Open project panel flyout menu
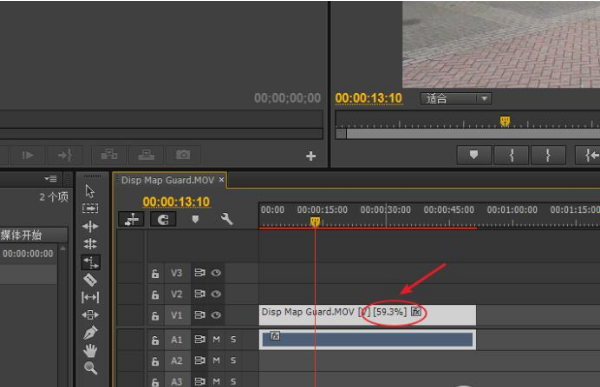The image size is (600, 387). click(x=50, y=179)
